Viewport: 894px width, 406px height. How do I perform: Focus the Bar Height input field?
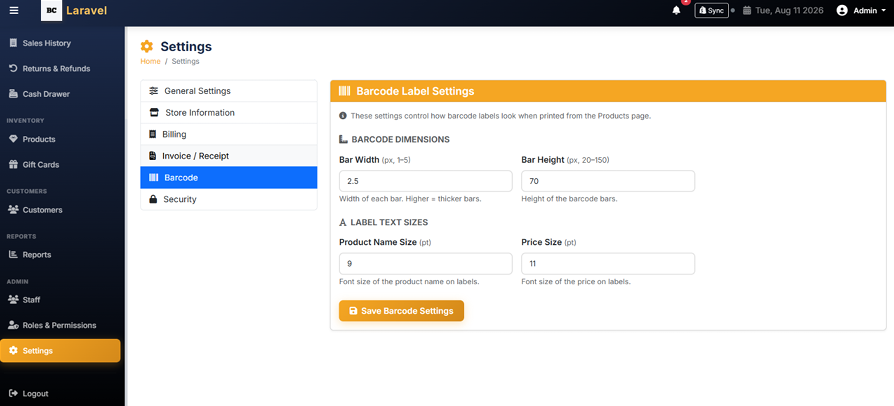tap(608, 181)
